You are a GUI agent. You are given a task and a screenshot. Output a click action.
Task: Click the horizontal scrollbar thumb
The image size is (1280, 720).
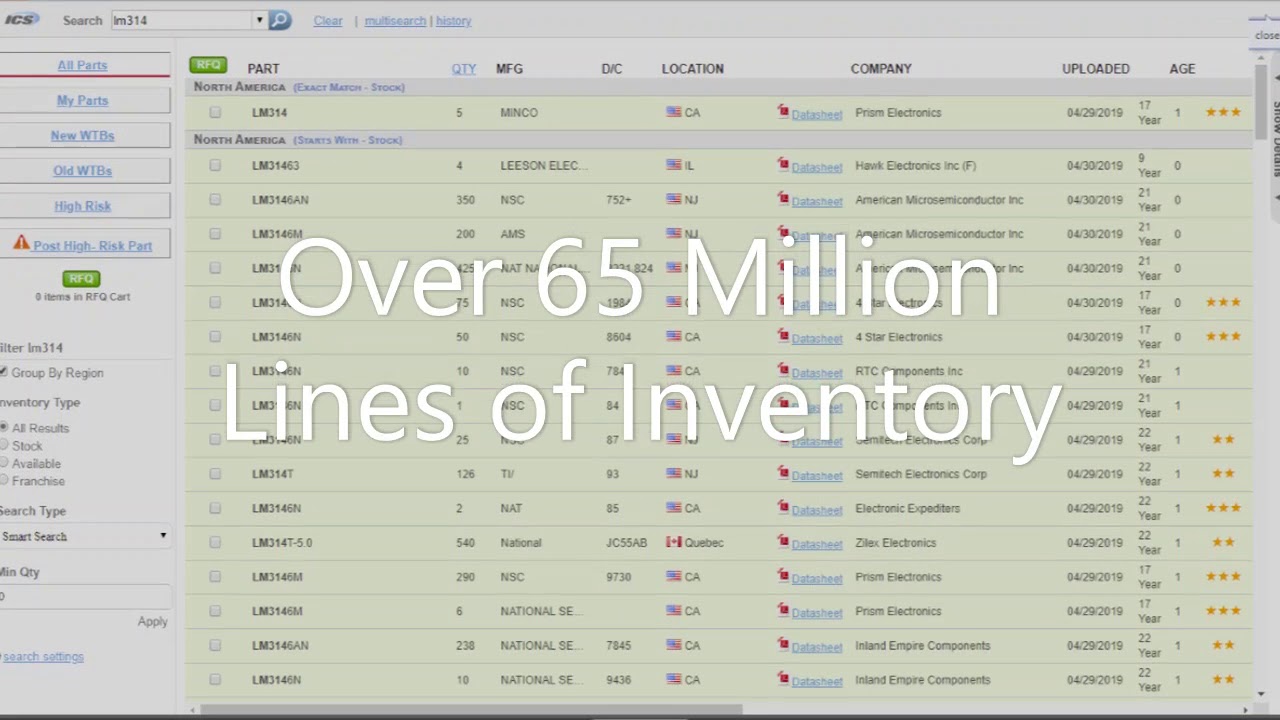[470, 710]
